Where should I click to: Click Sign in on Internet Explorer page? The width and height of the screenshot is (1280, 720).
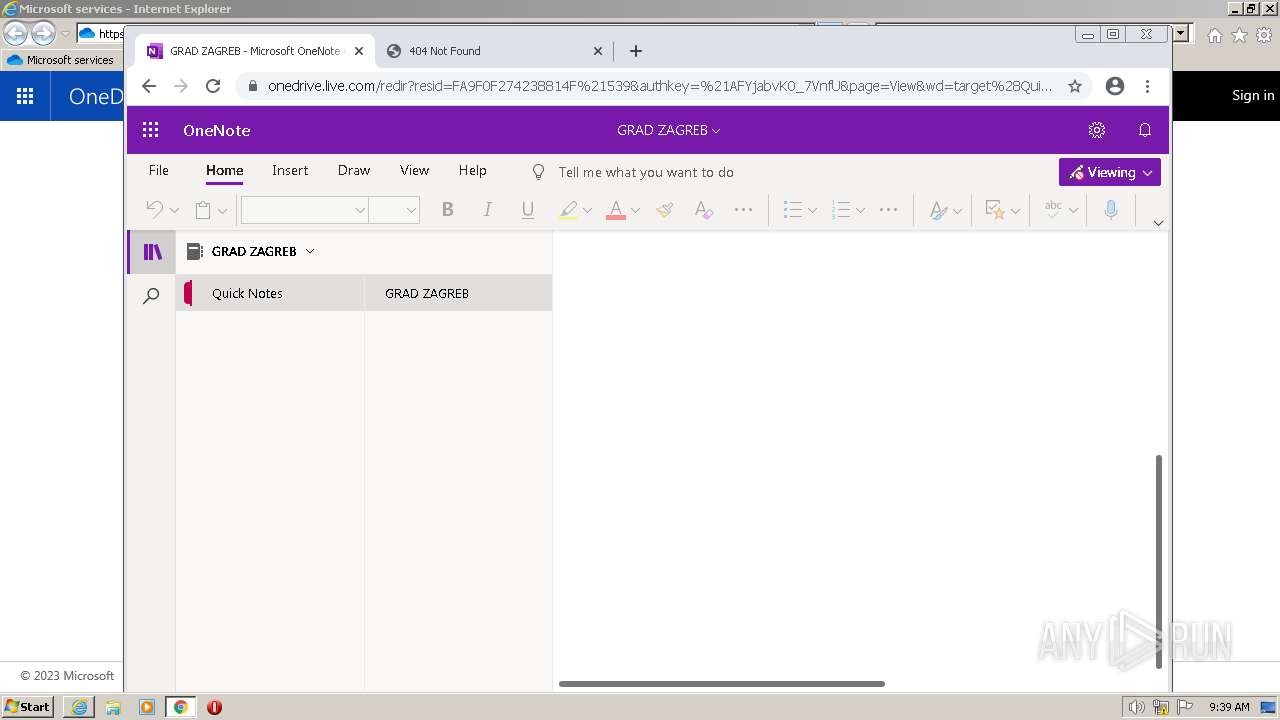click(x=1253, y=95)
